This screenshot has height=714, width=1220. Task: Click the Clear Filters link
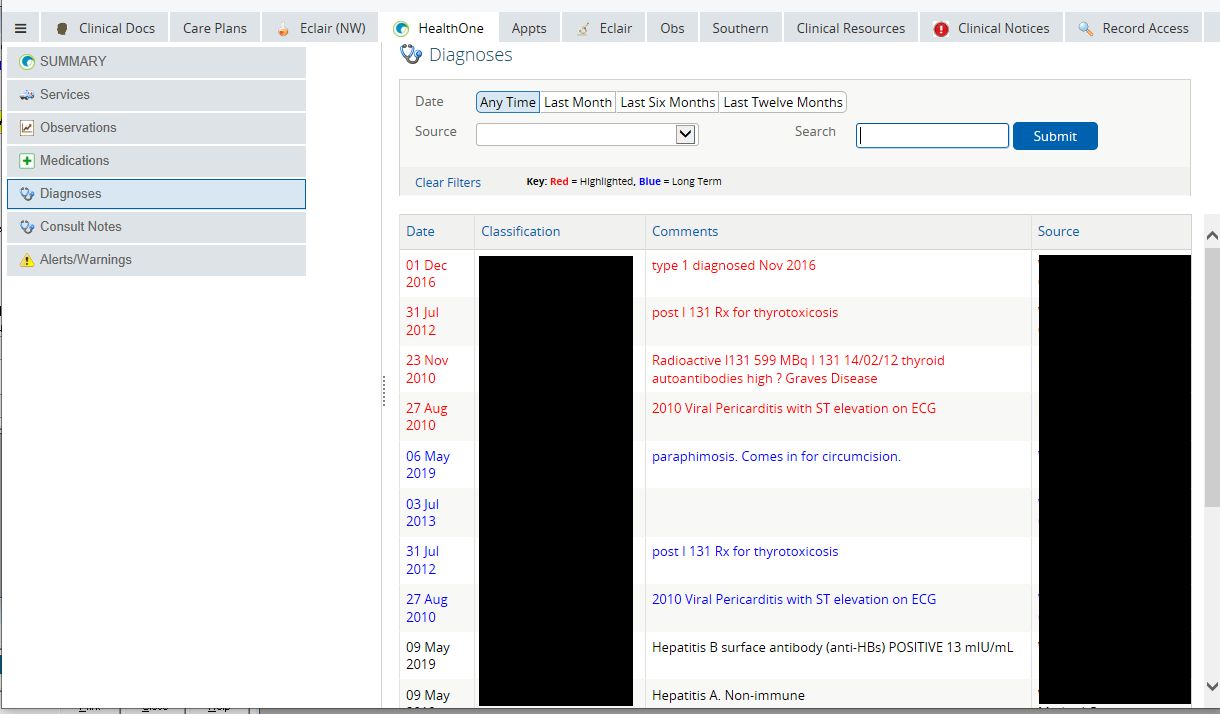[x=448, y=182]
